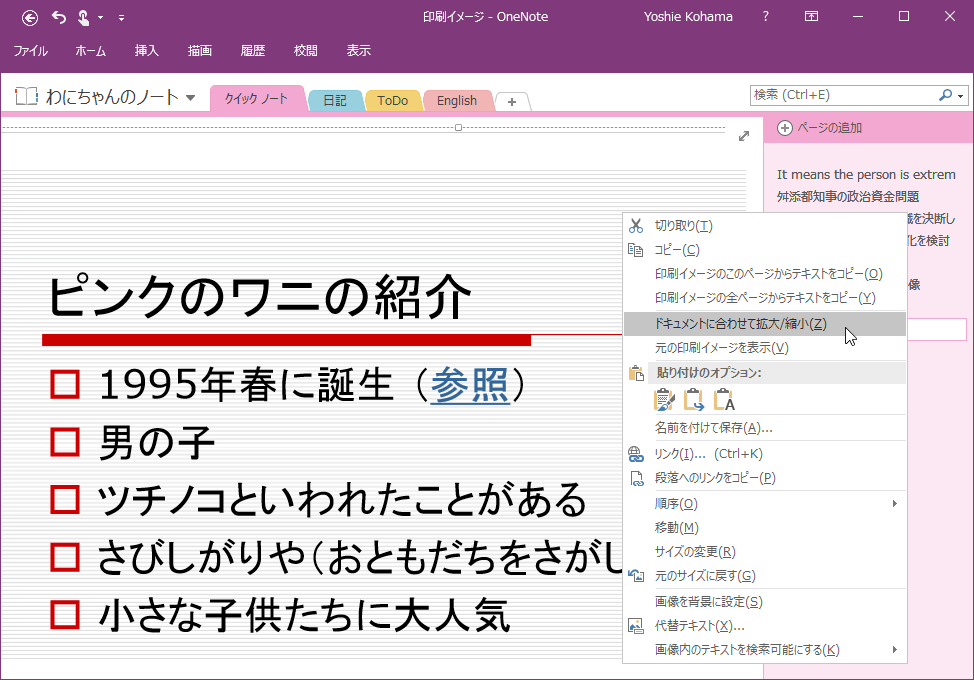Image resolution: width=974 pixels, height=680 pixels.
Task: Choose 移動(M) from context menu
Action: [x=764, y=528]
